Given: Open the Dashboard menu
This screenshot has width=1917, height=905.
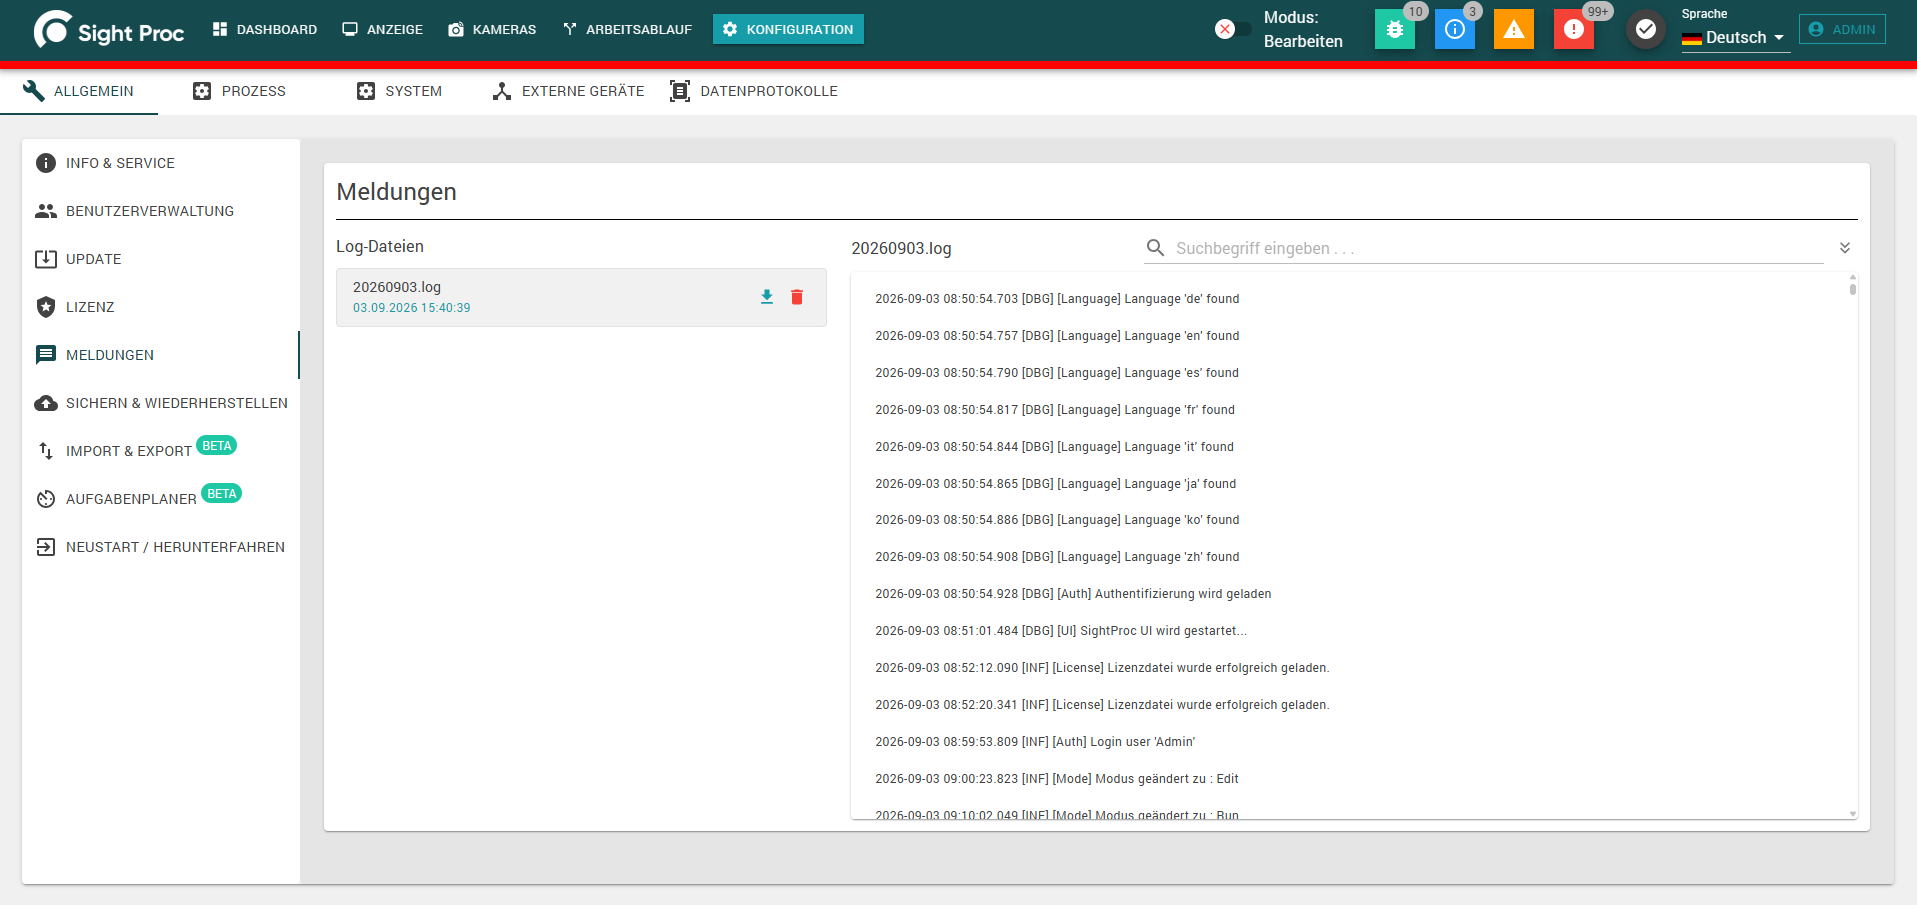Looking at the screenshot, I should [265, 29].
